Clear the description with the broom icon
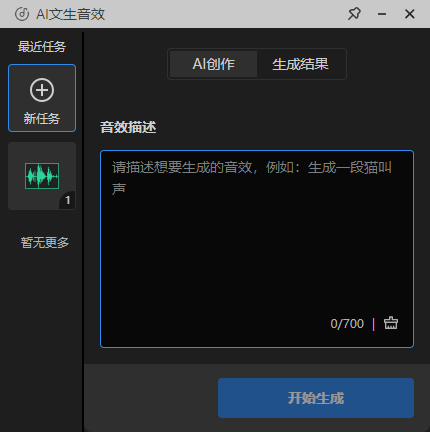This screenshot has width=430, height=432. [391, 323]
